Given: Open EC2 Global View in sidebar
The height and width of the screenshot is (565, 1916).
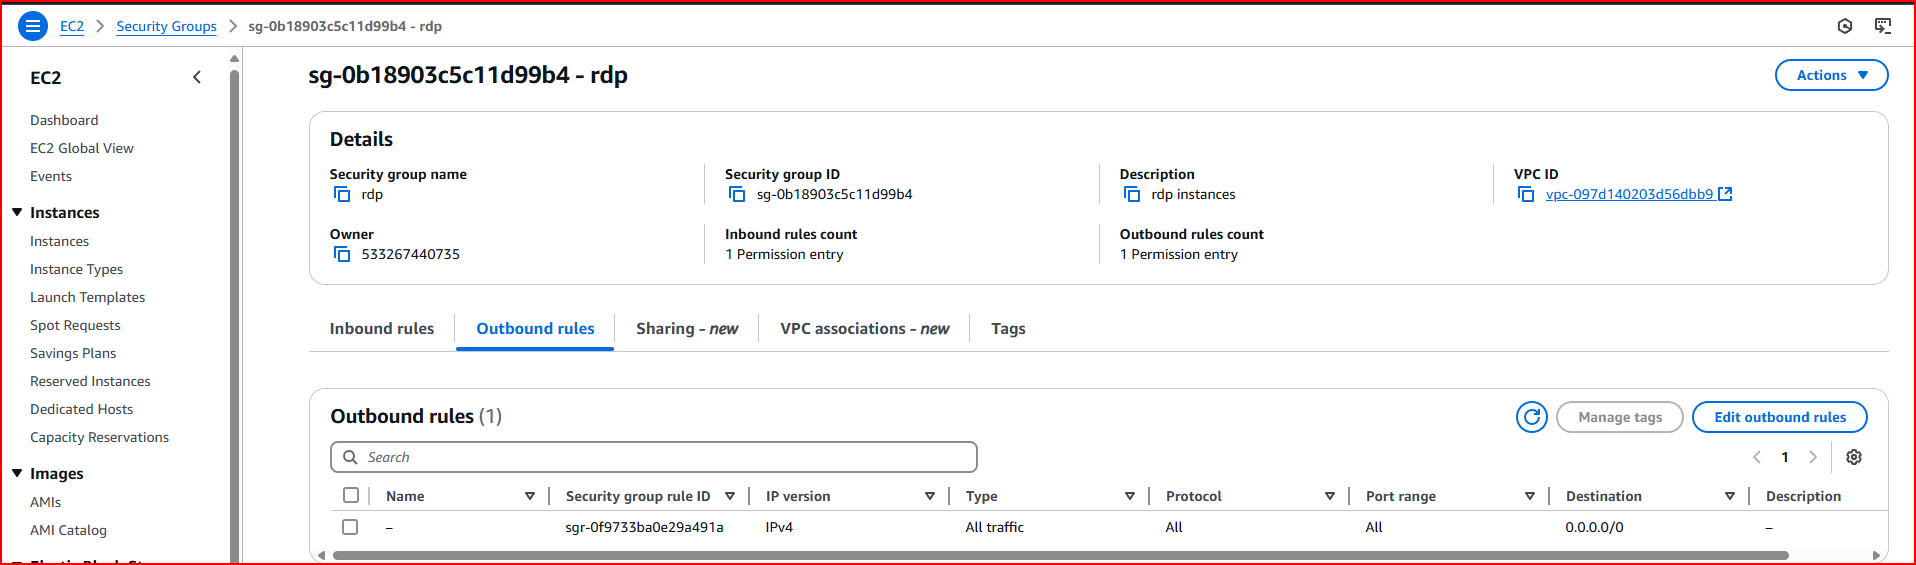Looking at the screenshot, I should click(82, 148).
